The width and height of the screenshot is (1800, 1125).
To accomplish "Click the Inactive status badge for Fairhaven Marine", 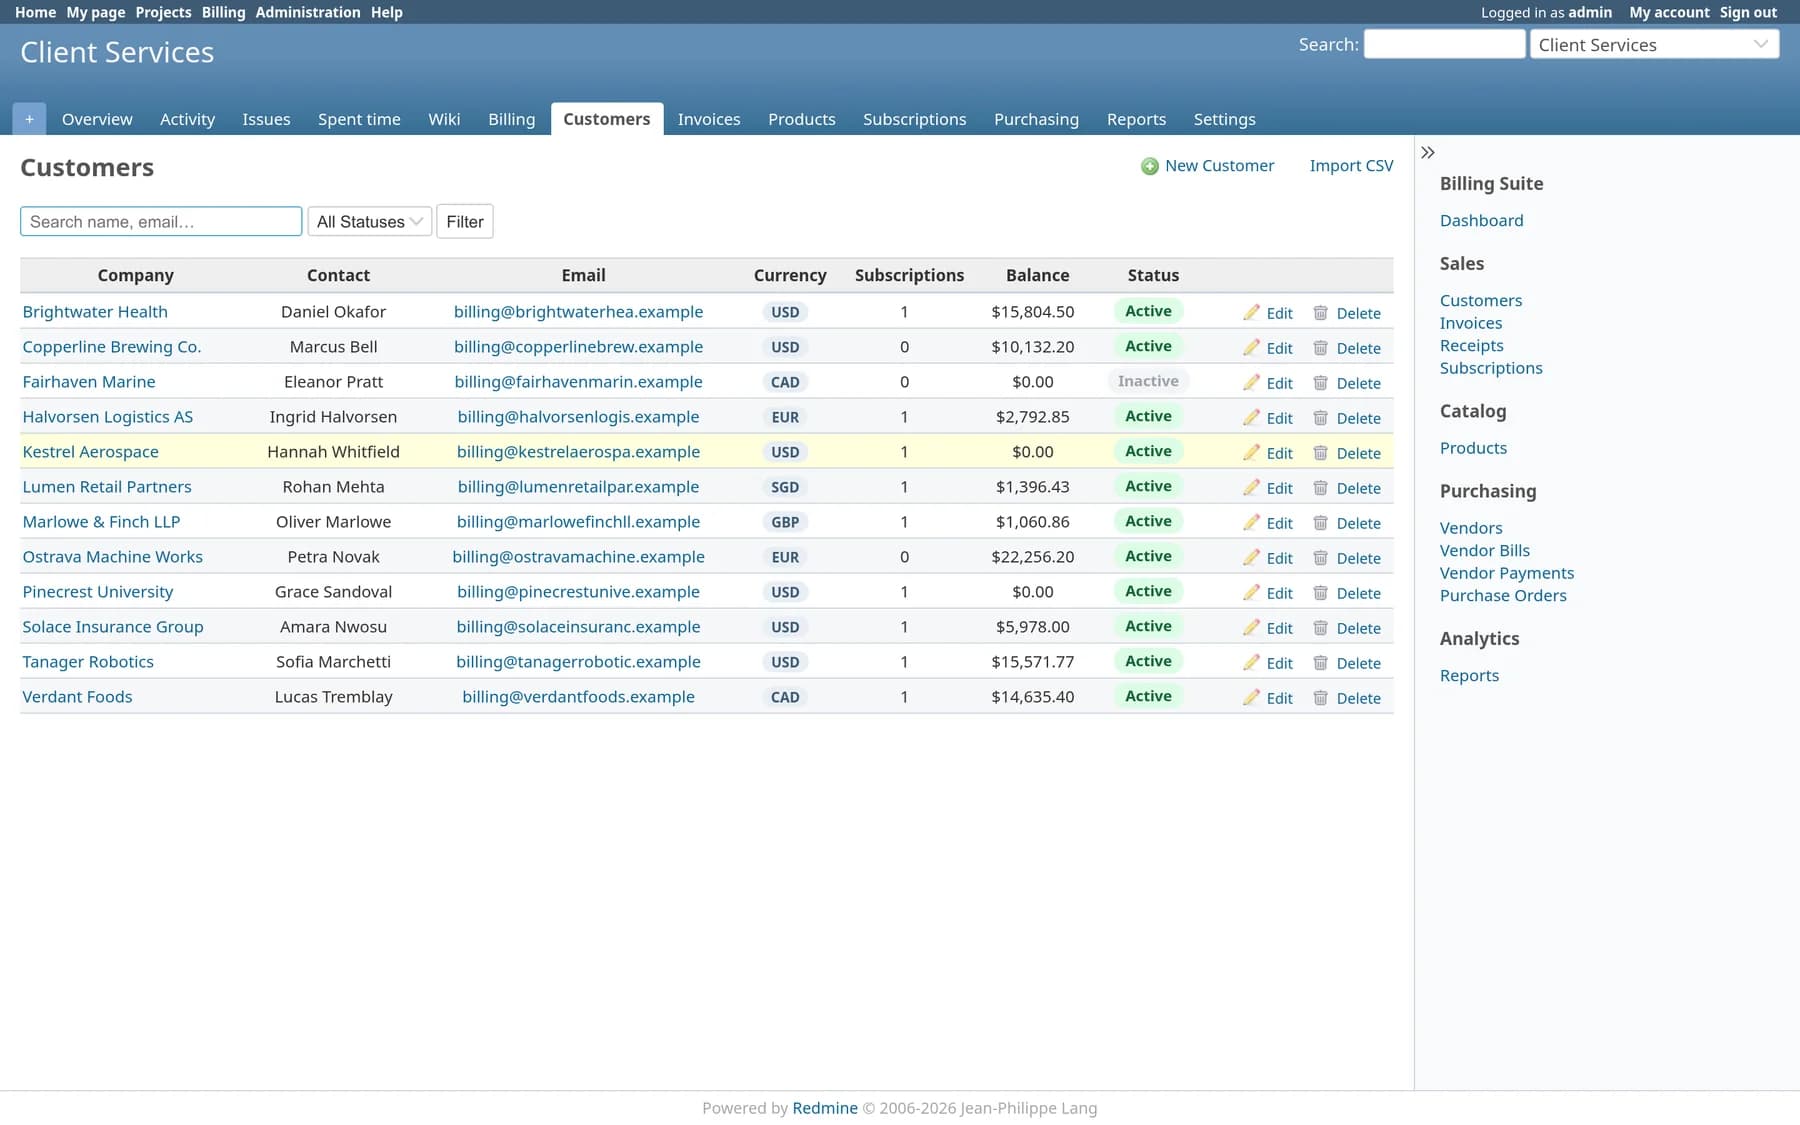I will pyautogui.click(x=1148, y=381).
